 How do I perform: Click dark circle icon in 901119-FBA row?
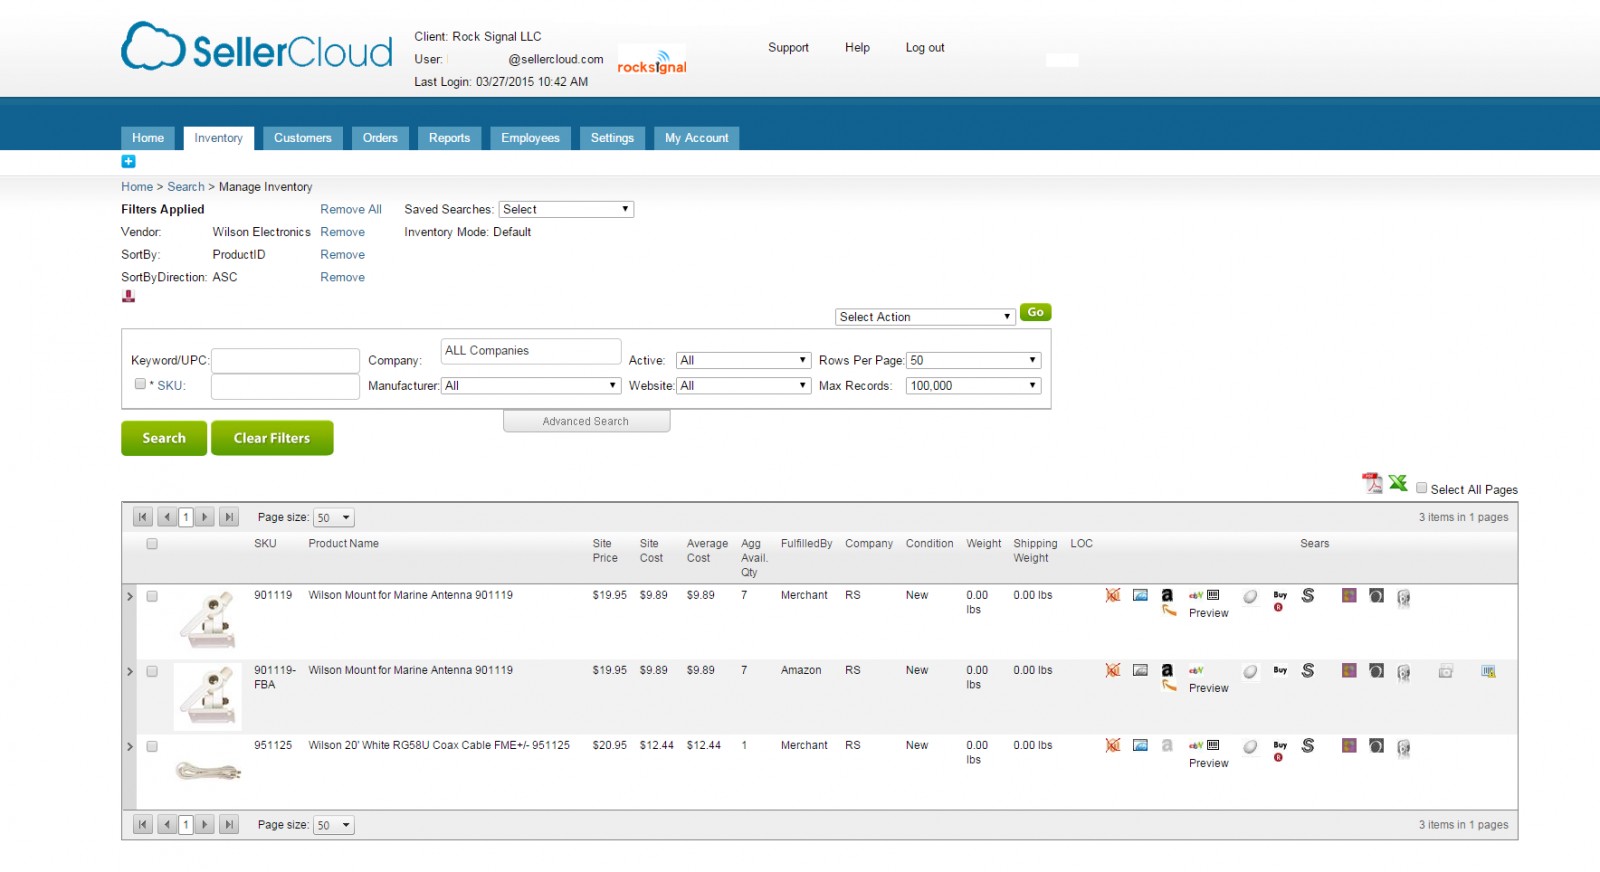(1376, 671)
